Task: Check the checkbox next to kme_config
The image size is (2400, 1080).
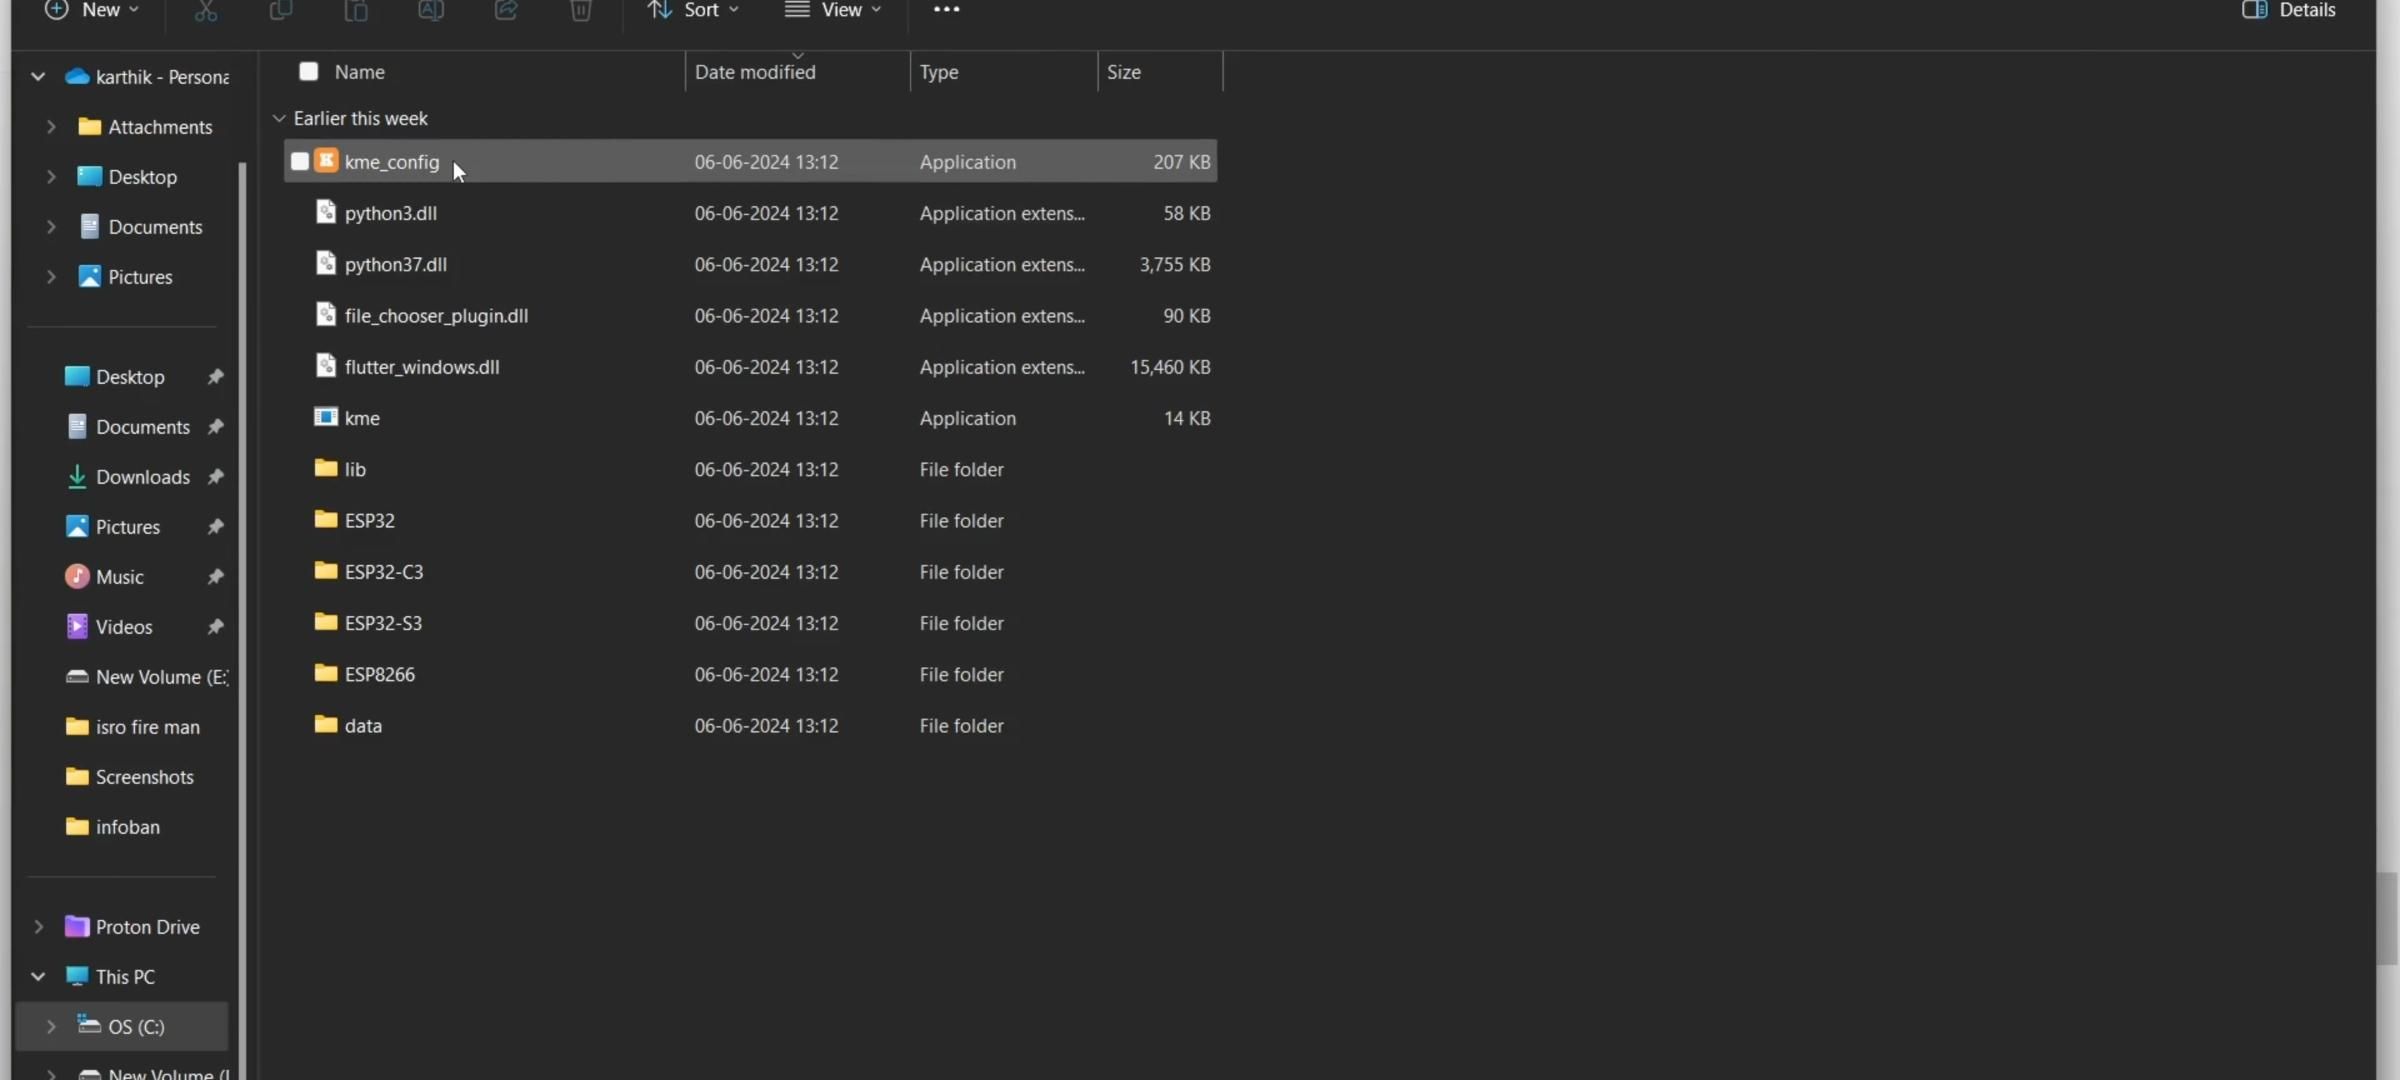Action: (x=299, y=161)
